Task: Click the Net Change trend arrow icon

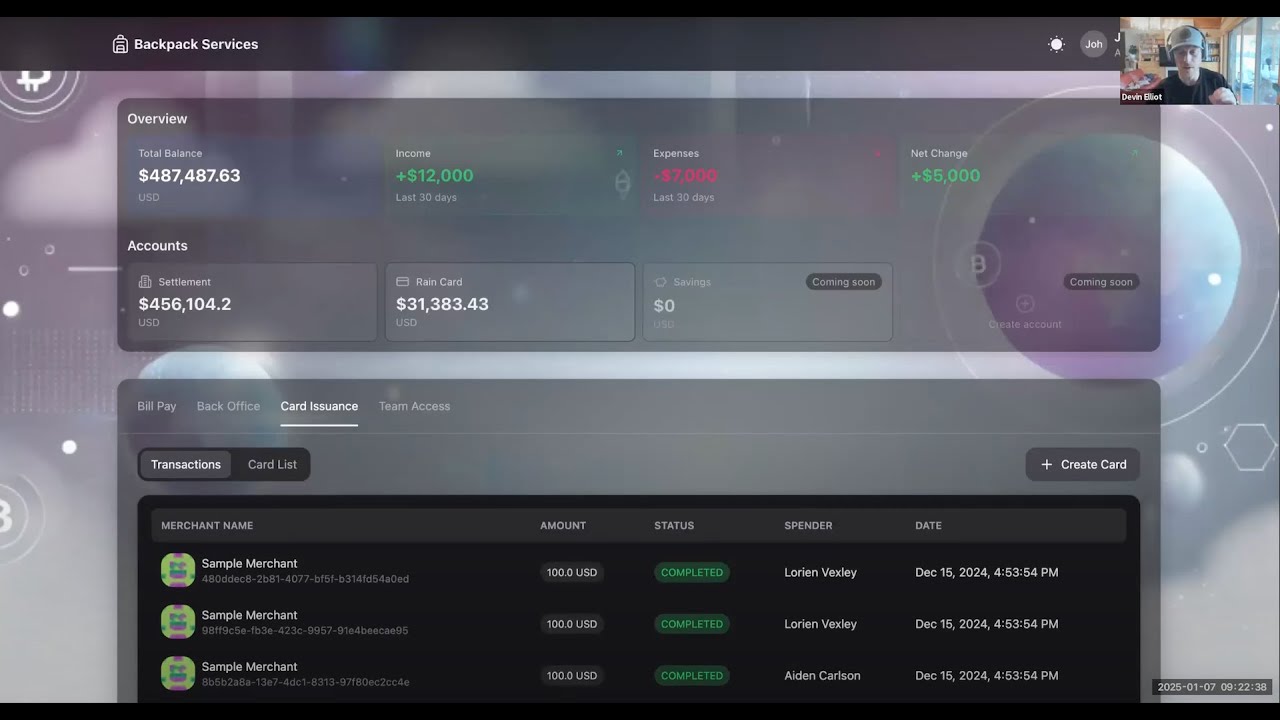Action: [1134, 153]
